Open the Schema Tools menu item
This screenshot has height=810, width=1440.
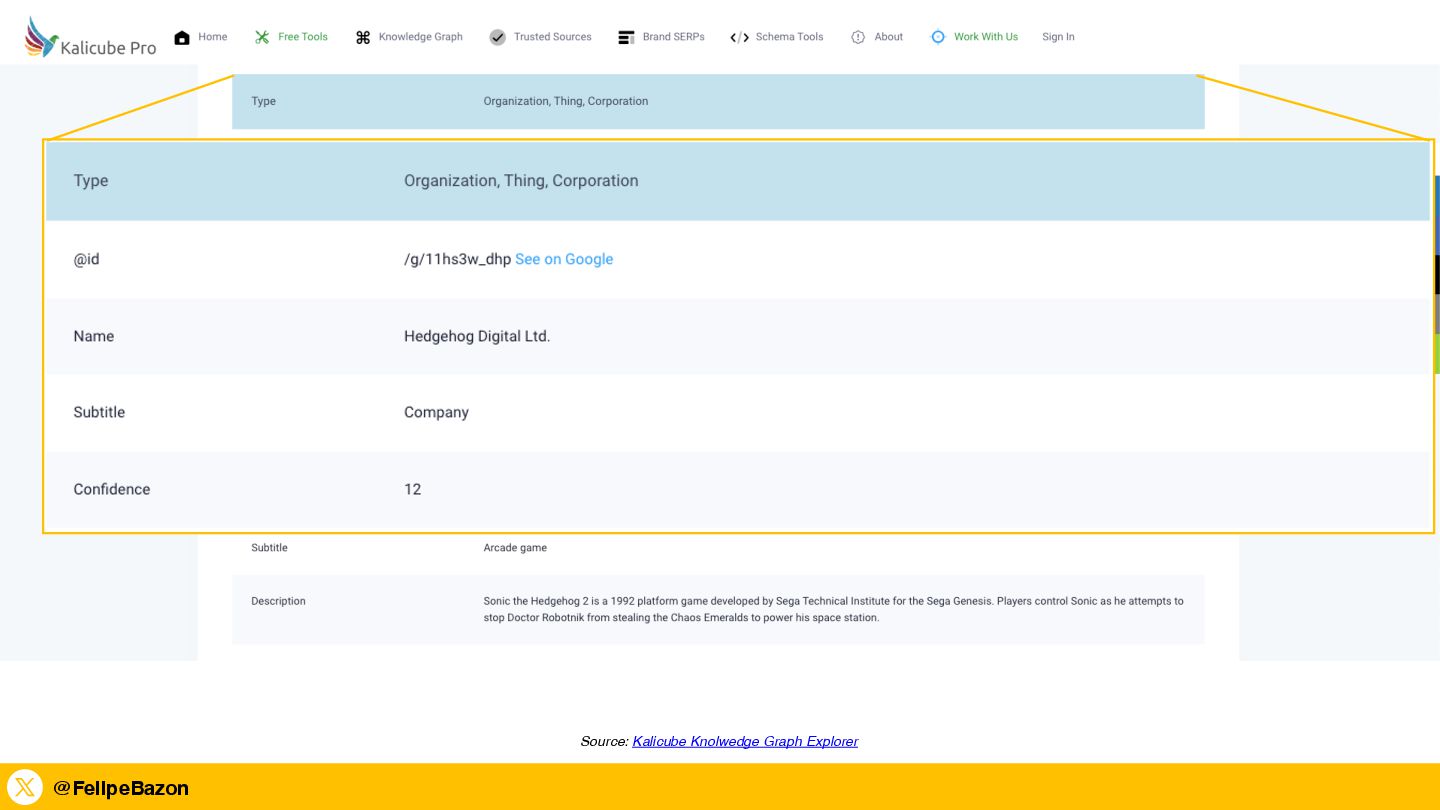point(790,37)
